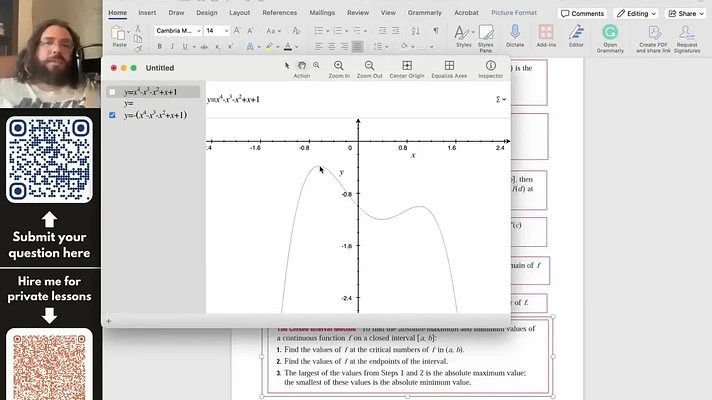
Task: Center align text
Action: pyautogui.click(x=331, y=46)
